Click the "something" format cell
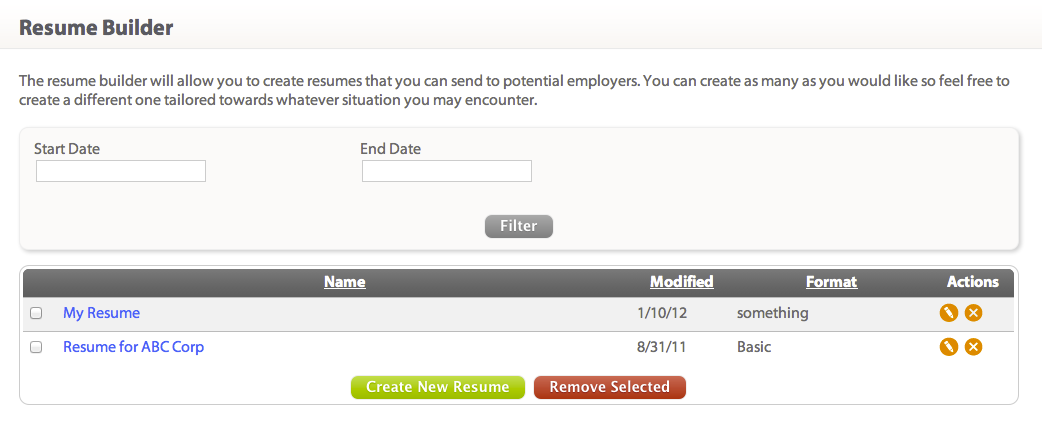 tap(772, 313)
